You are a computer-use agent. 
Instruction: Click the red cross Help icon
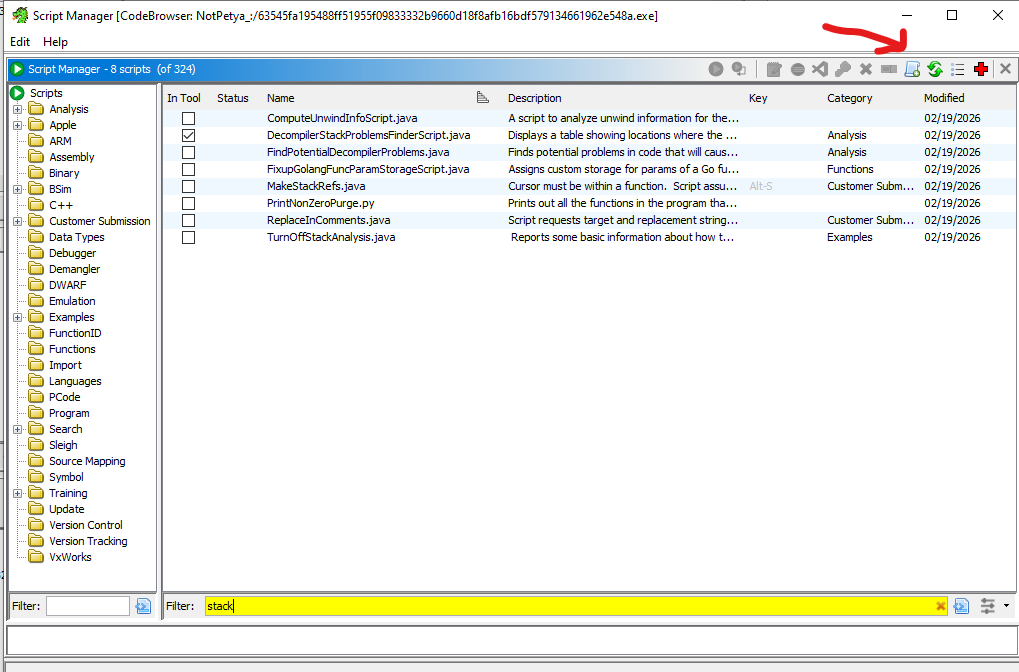981,69
